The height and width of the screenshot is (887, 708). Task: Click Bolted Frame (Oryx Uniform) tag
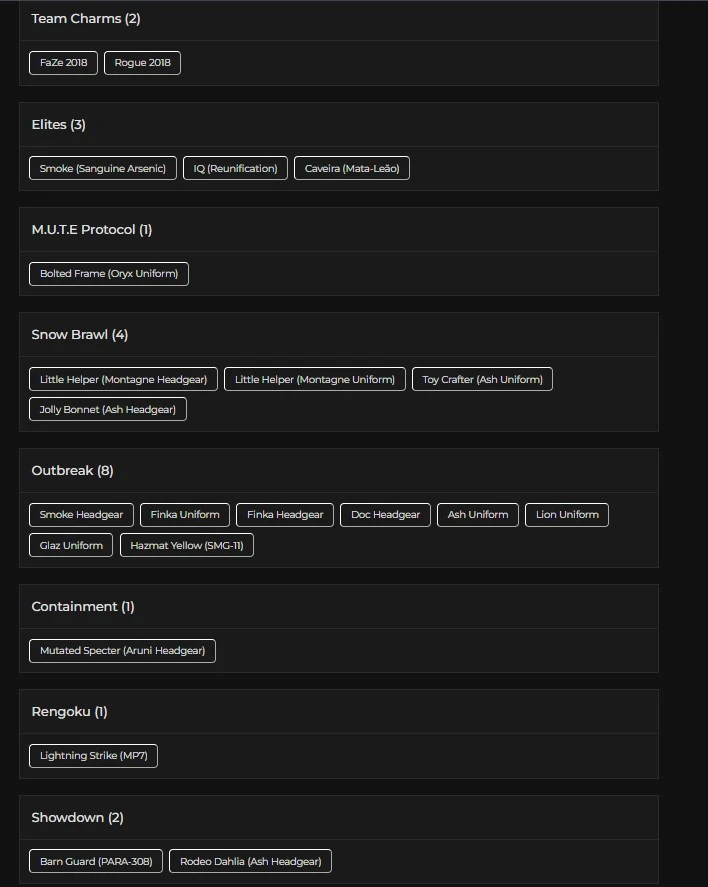point(109,273)
